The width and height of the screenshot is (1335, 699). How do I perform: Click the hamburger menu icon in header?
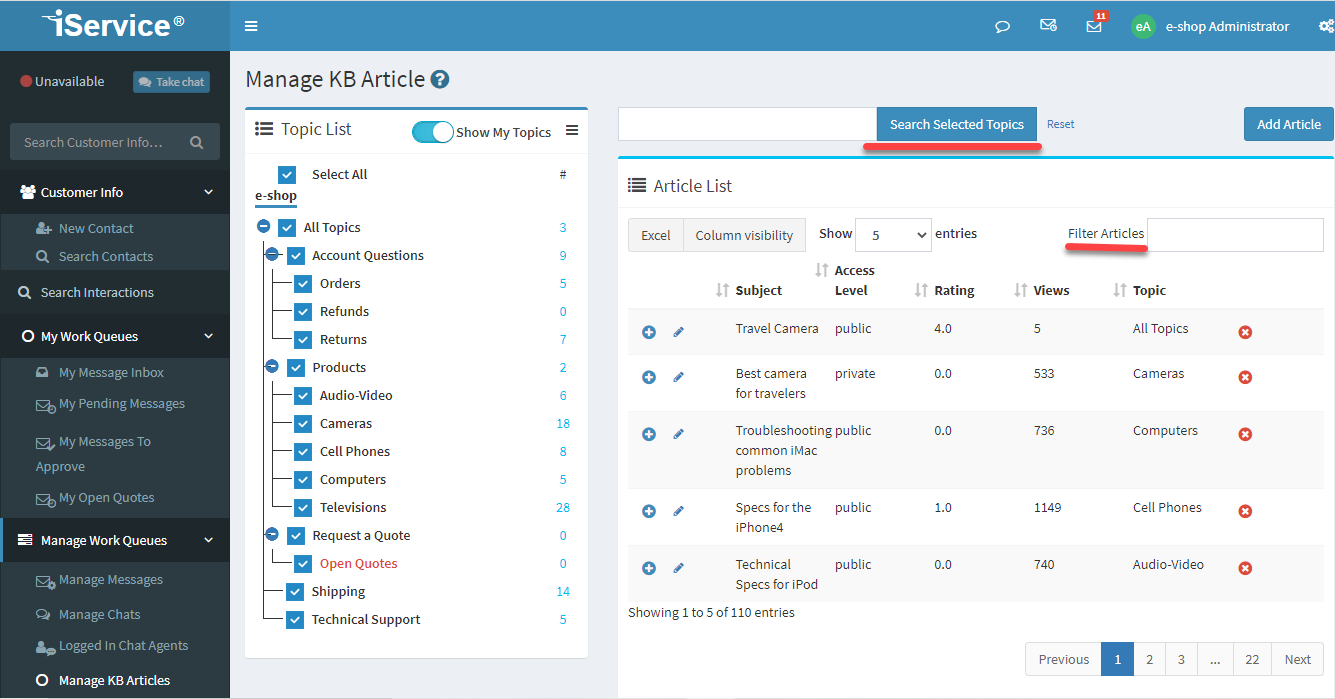(x=251, y=26)
